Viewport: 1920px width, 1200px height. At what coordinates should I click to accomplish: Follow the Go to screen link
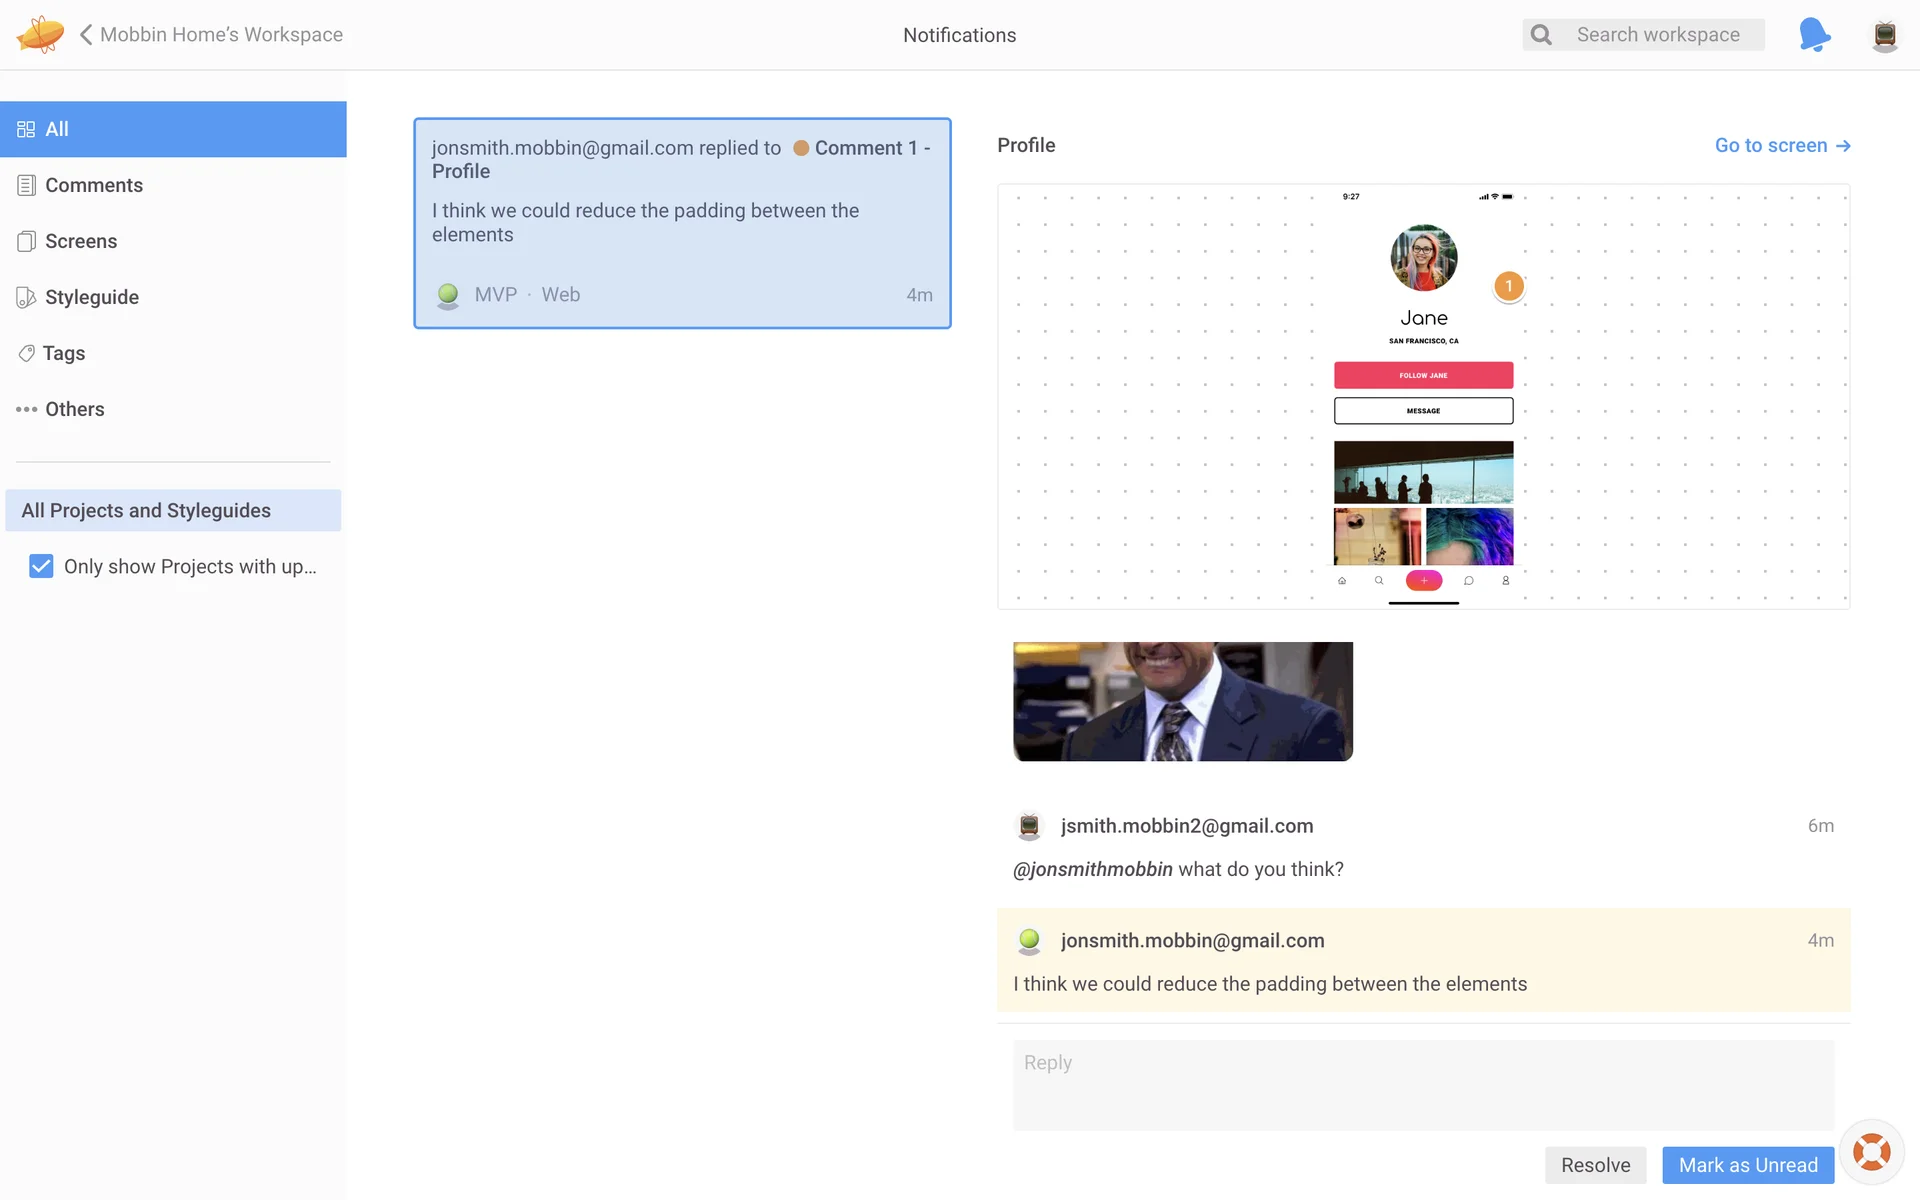coord(1781,146)
